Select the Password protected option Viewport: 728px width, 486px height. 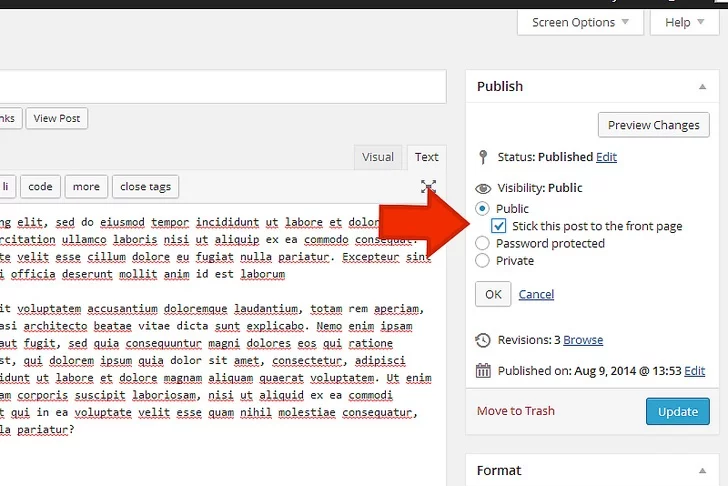pyautogui.click(x=483, y=243)
